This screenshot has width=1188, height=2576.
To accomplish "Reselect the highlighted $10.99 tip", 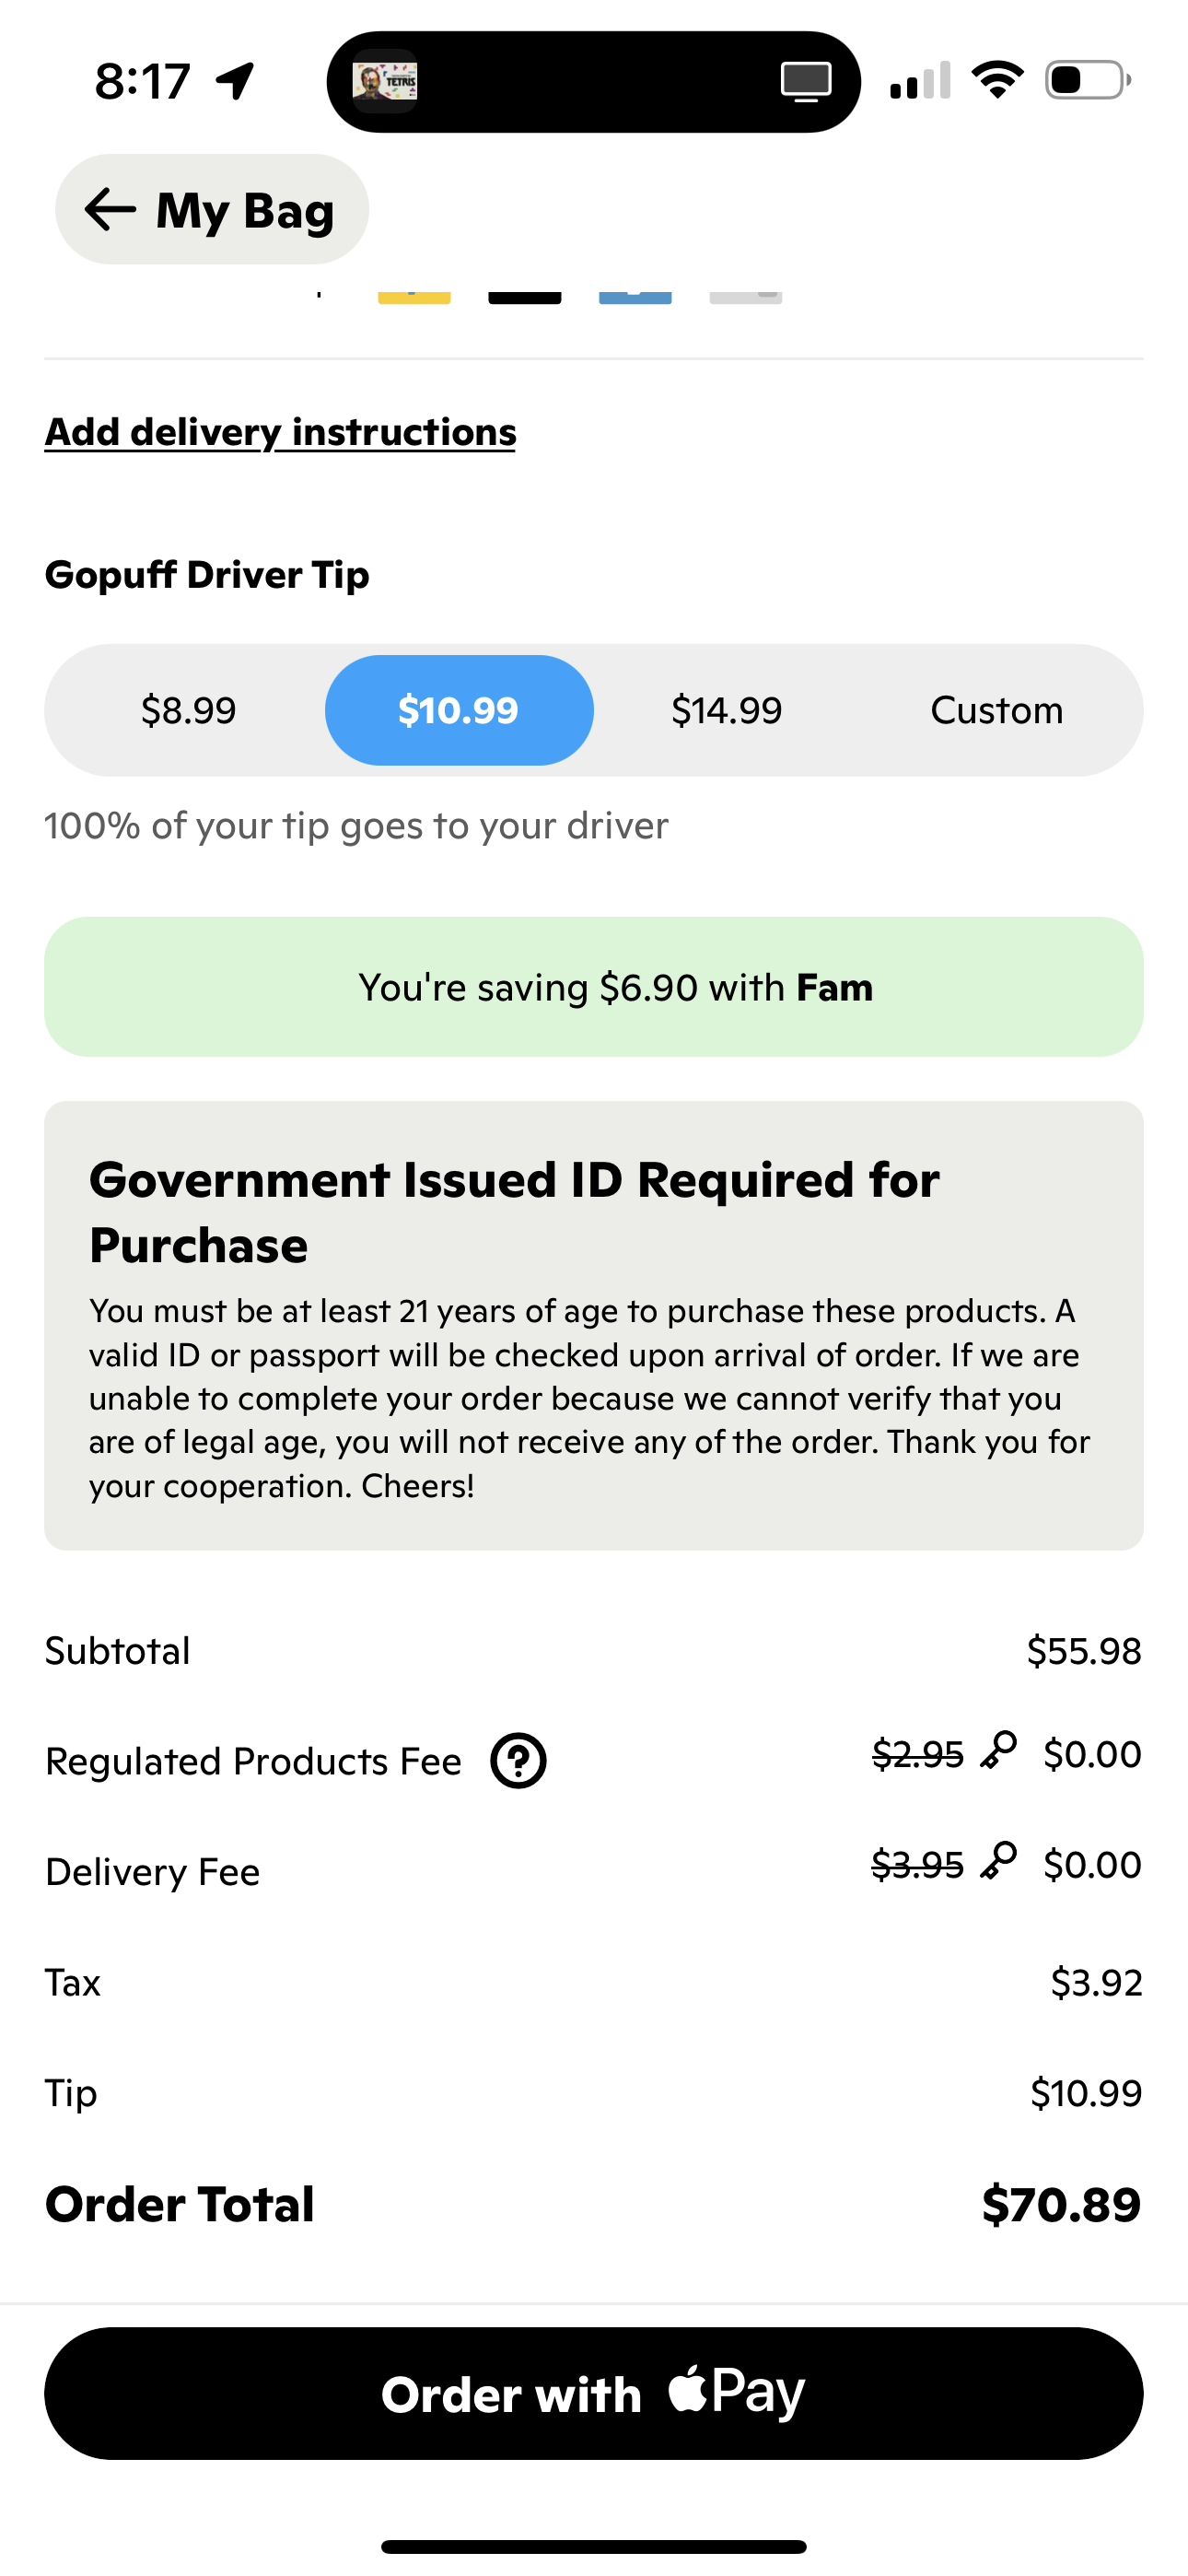I will [x=458, y=710].
